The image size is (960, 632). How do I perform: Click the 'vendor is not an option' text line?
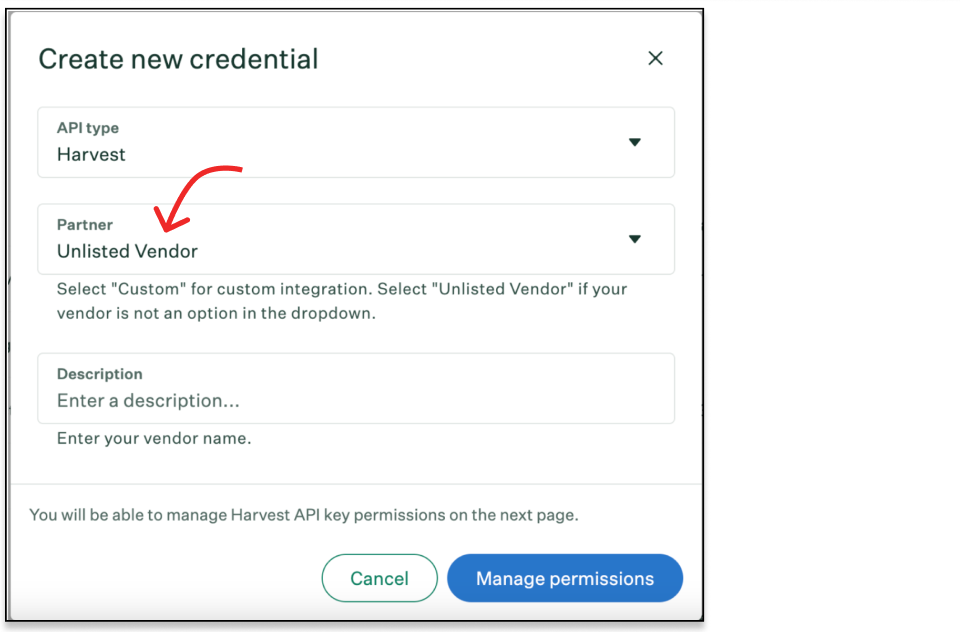click(x=216, y=313)
